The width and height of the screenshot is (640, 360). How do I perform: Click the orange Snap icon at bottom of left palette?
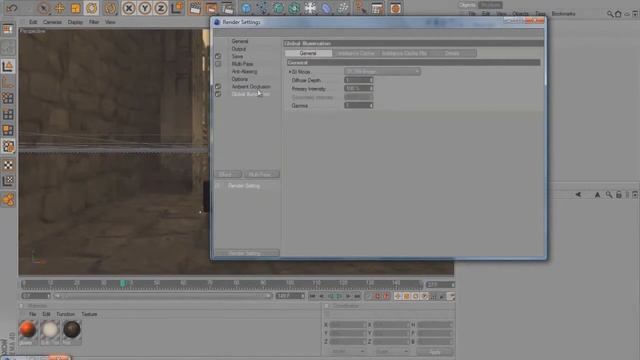[8, 200]
